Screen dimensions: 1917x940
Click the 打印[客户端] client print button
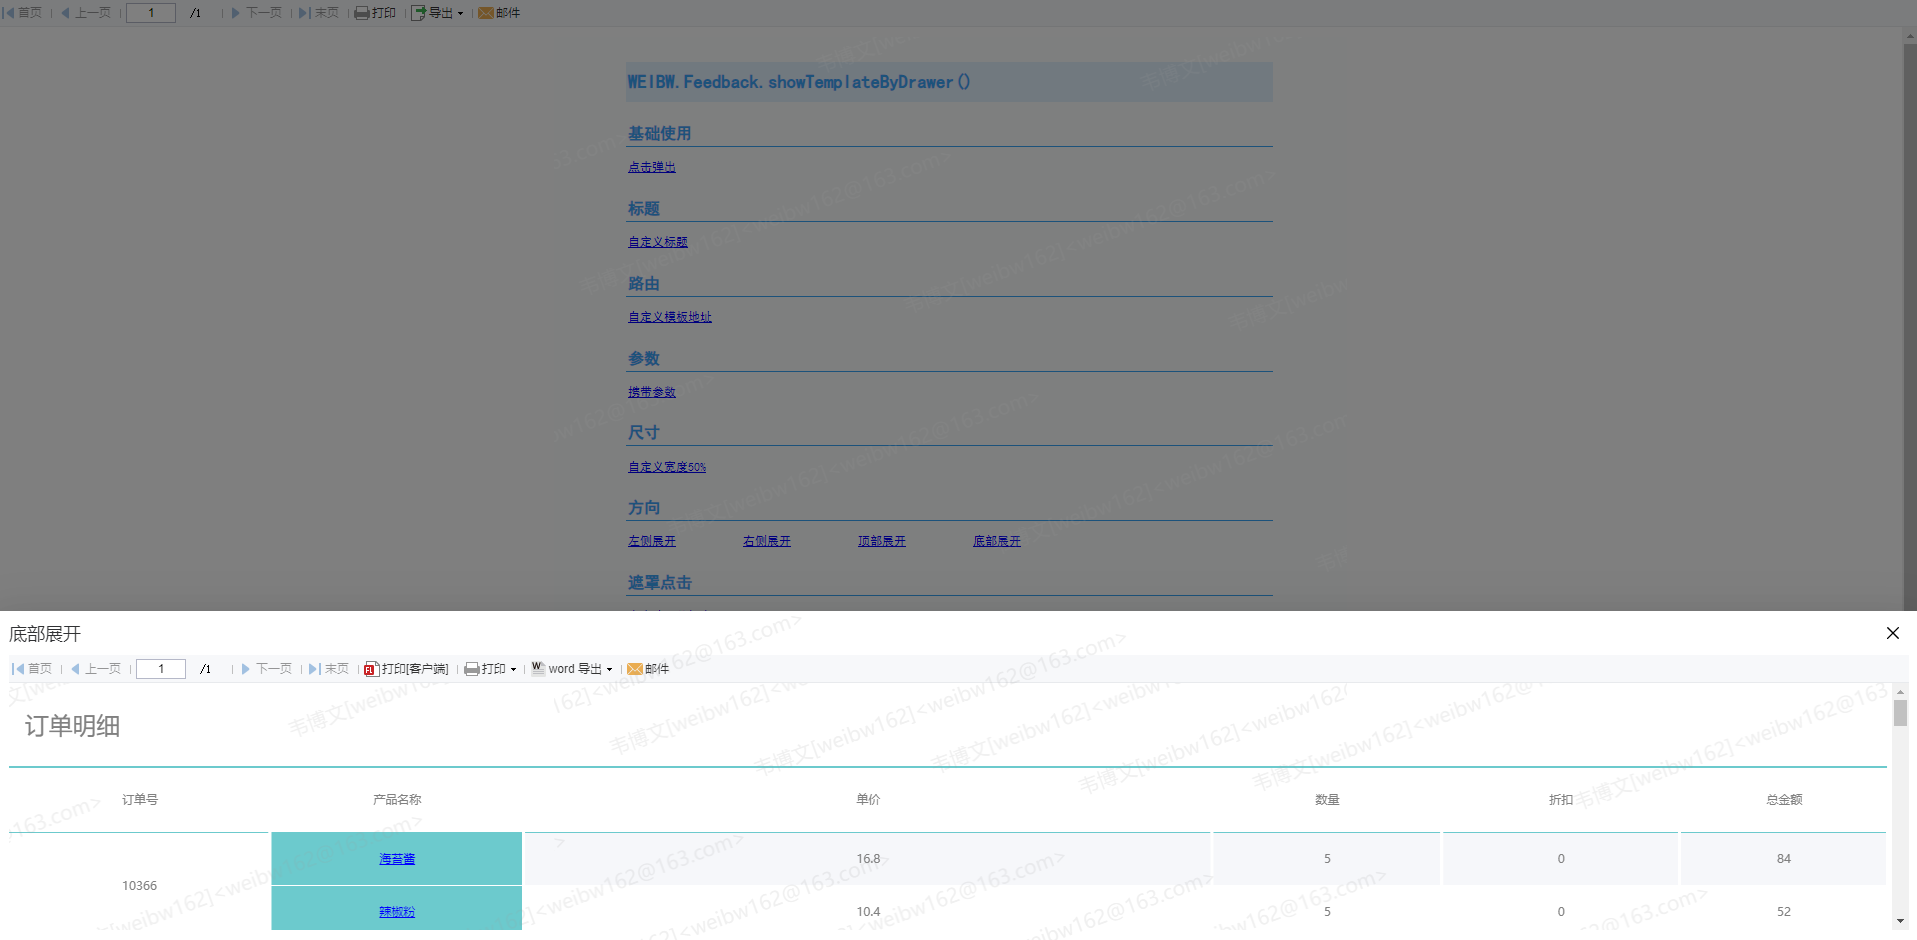(406, 669)
